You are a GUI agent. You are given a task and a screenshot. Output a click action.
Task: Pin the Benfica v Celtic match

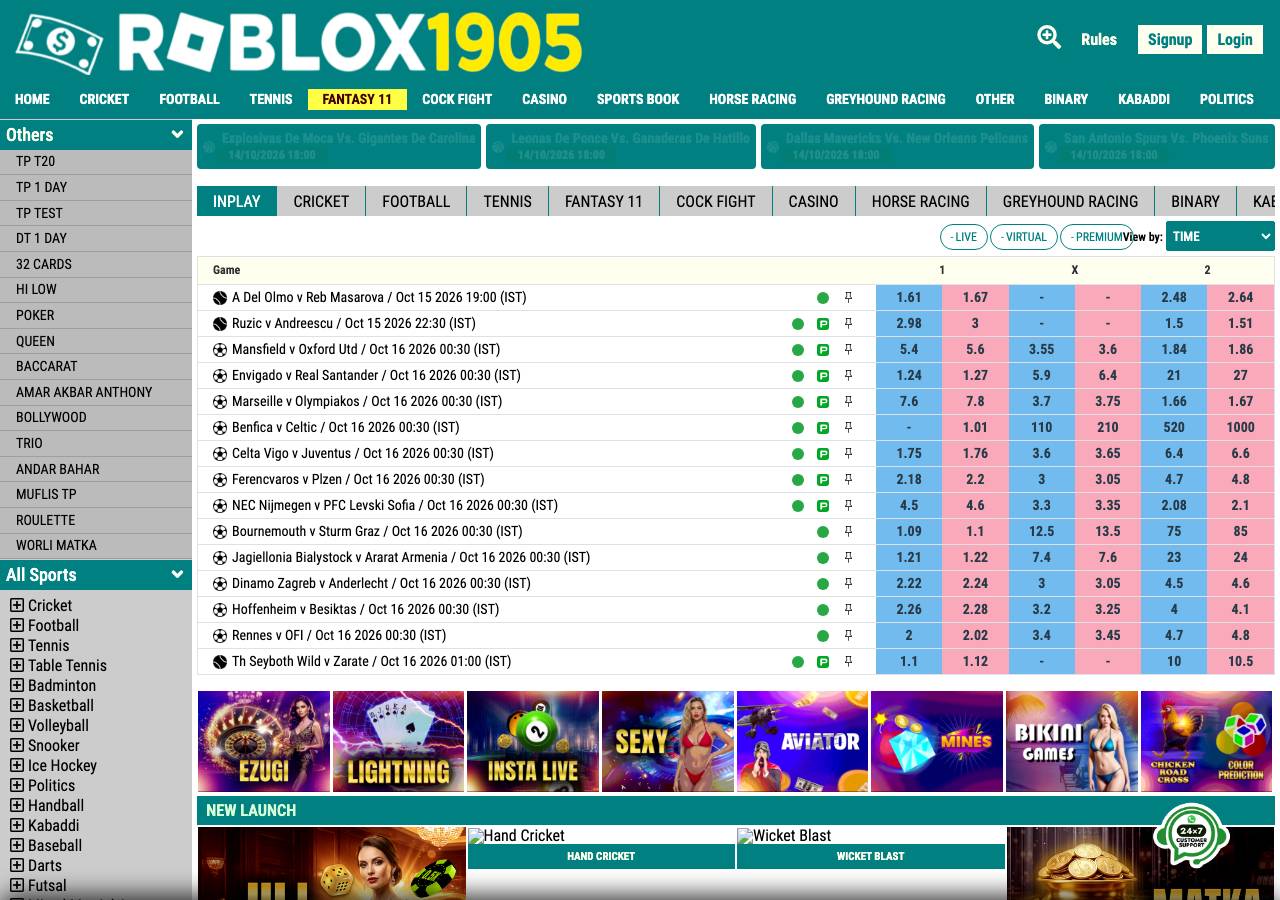pos(848,427)
